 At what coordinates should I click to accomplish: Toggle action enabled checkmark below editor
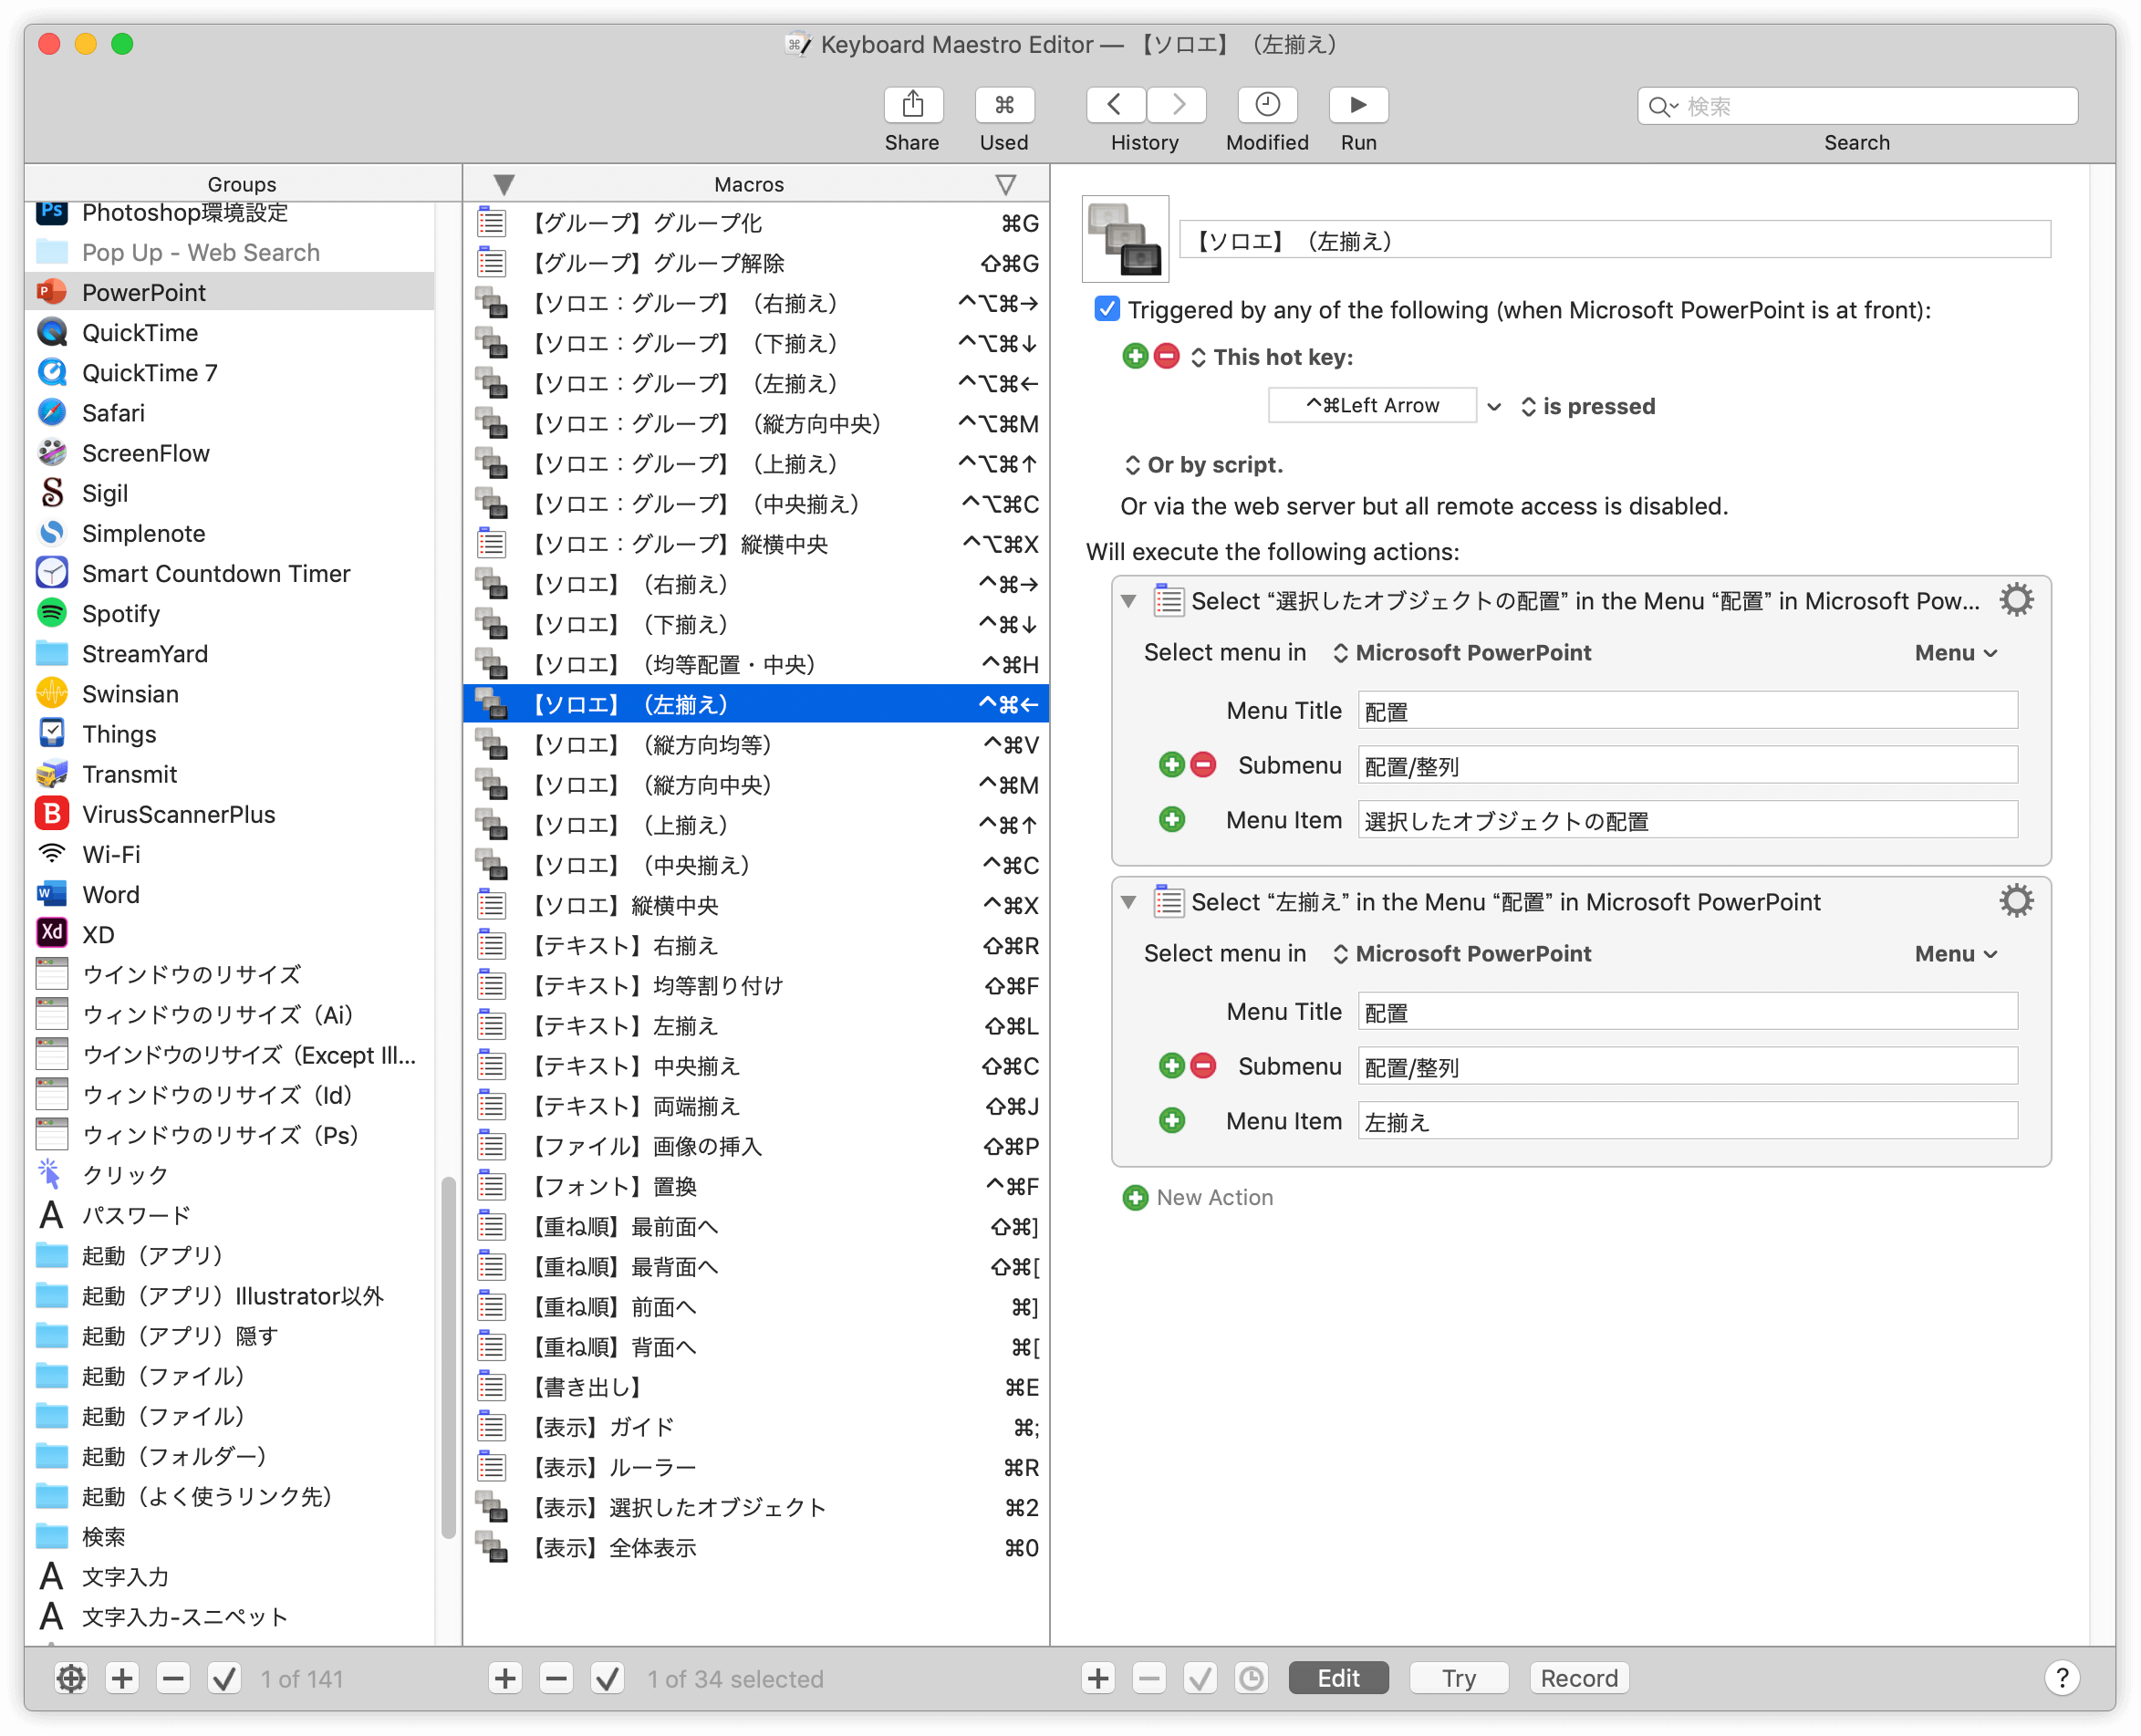click(x=1200, y=1678)
